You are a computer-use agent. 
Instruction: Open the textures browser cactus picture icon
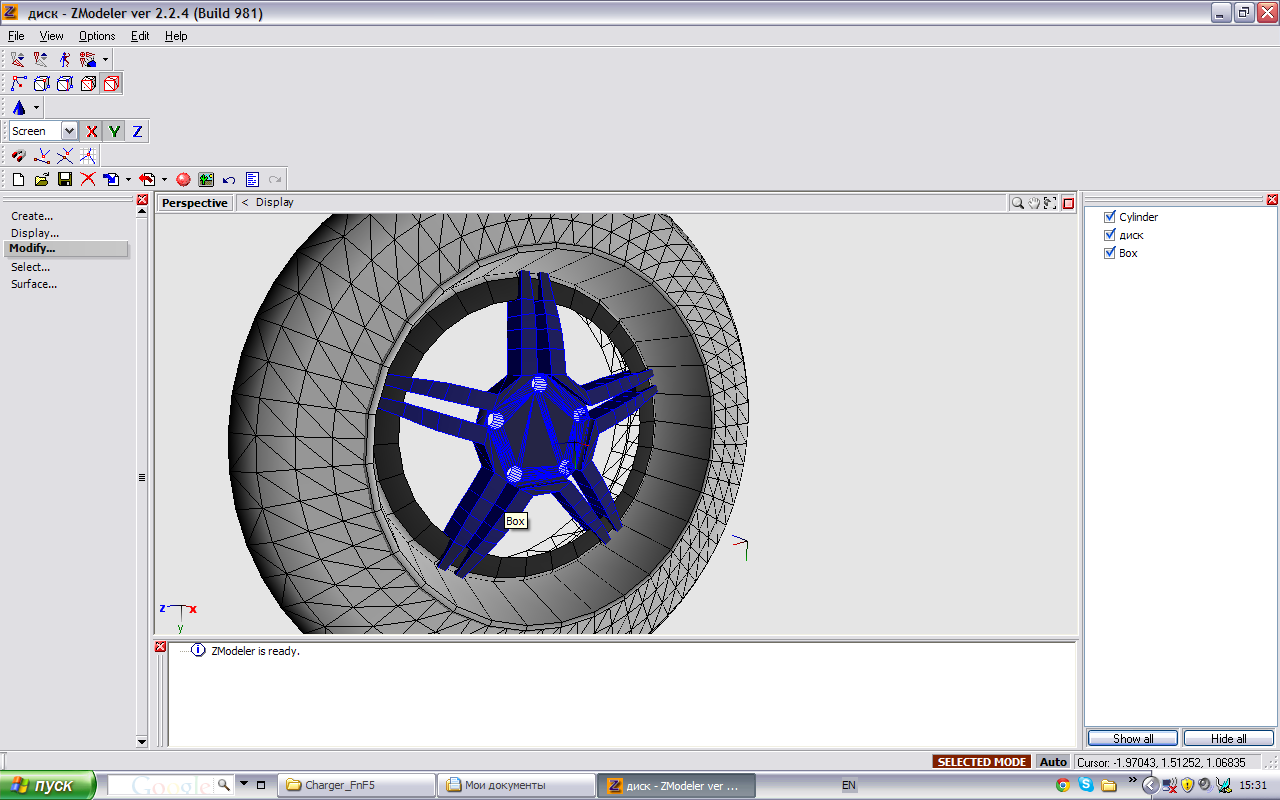click(x=206, y=180)
